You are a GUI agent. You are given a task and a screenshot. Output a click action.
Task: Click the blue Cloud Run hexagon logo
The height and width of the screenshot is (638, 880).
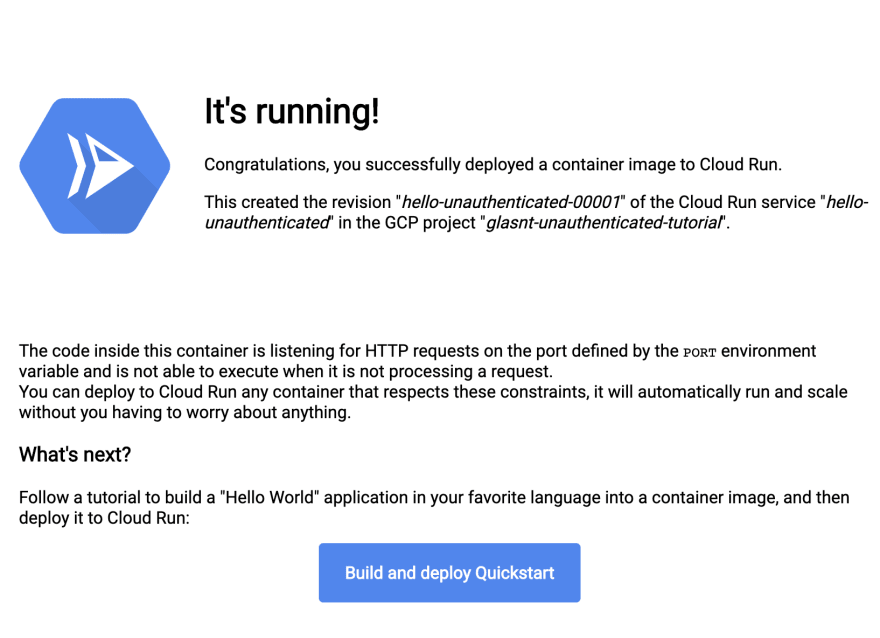tap(95, 166)
